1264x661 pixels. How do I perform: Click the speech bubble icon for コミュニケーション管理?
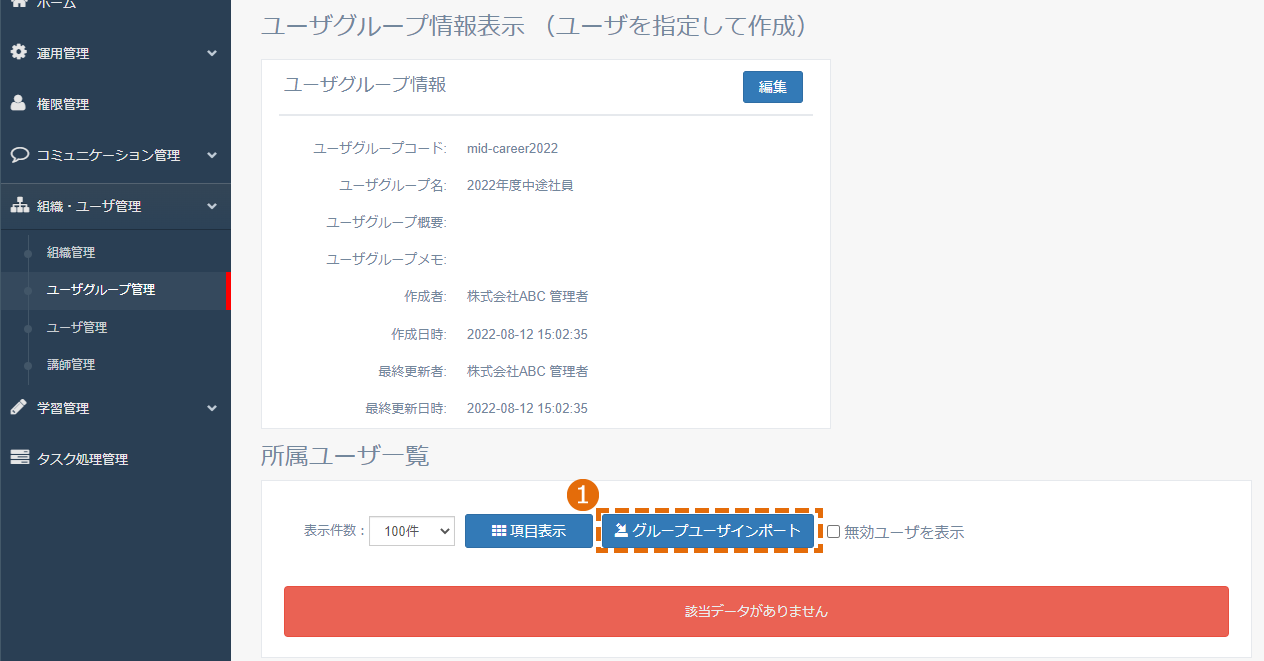[19, 155]
